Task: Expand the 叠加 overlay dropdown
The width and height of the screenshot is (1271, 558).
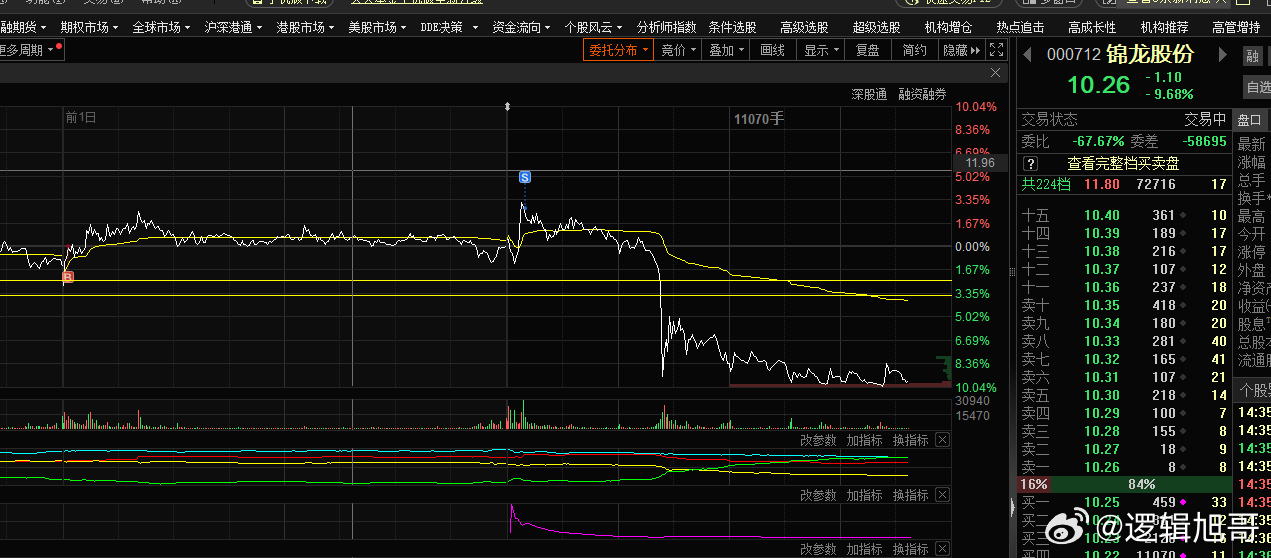Action: 726,50
